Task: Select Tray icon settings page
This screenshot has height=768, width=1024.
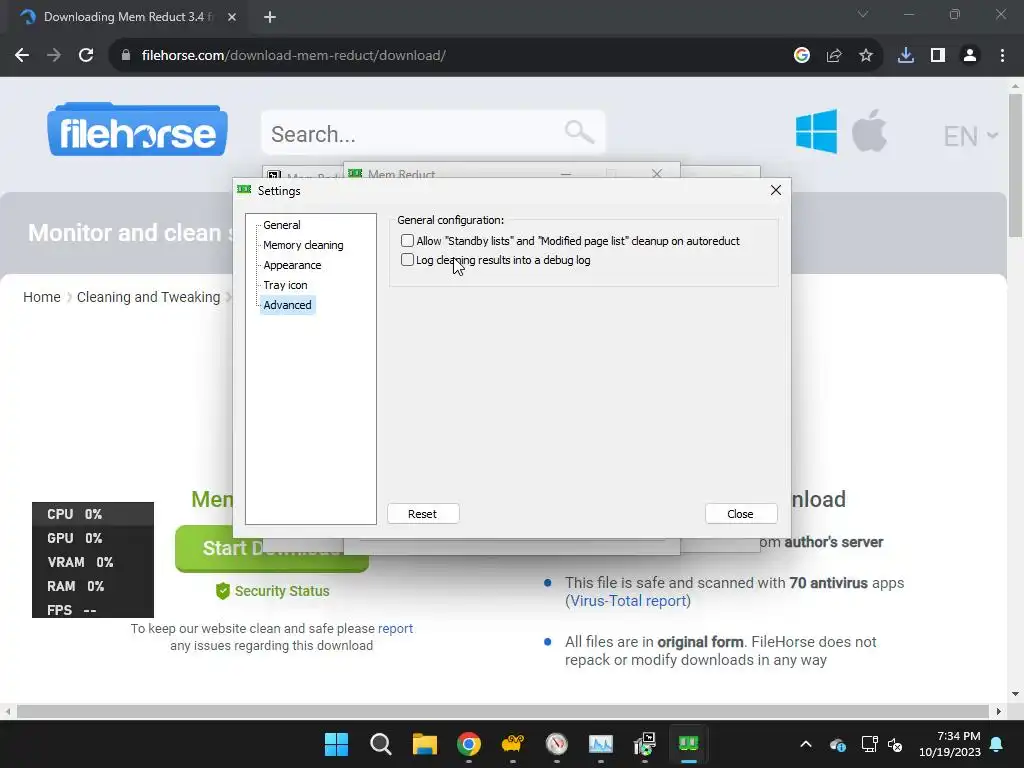Action: pos(285,285)
